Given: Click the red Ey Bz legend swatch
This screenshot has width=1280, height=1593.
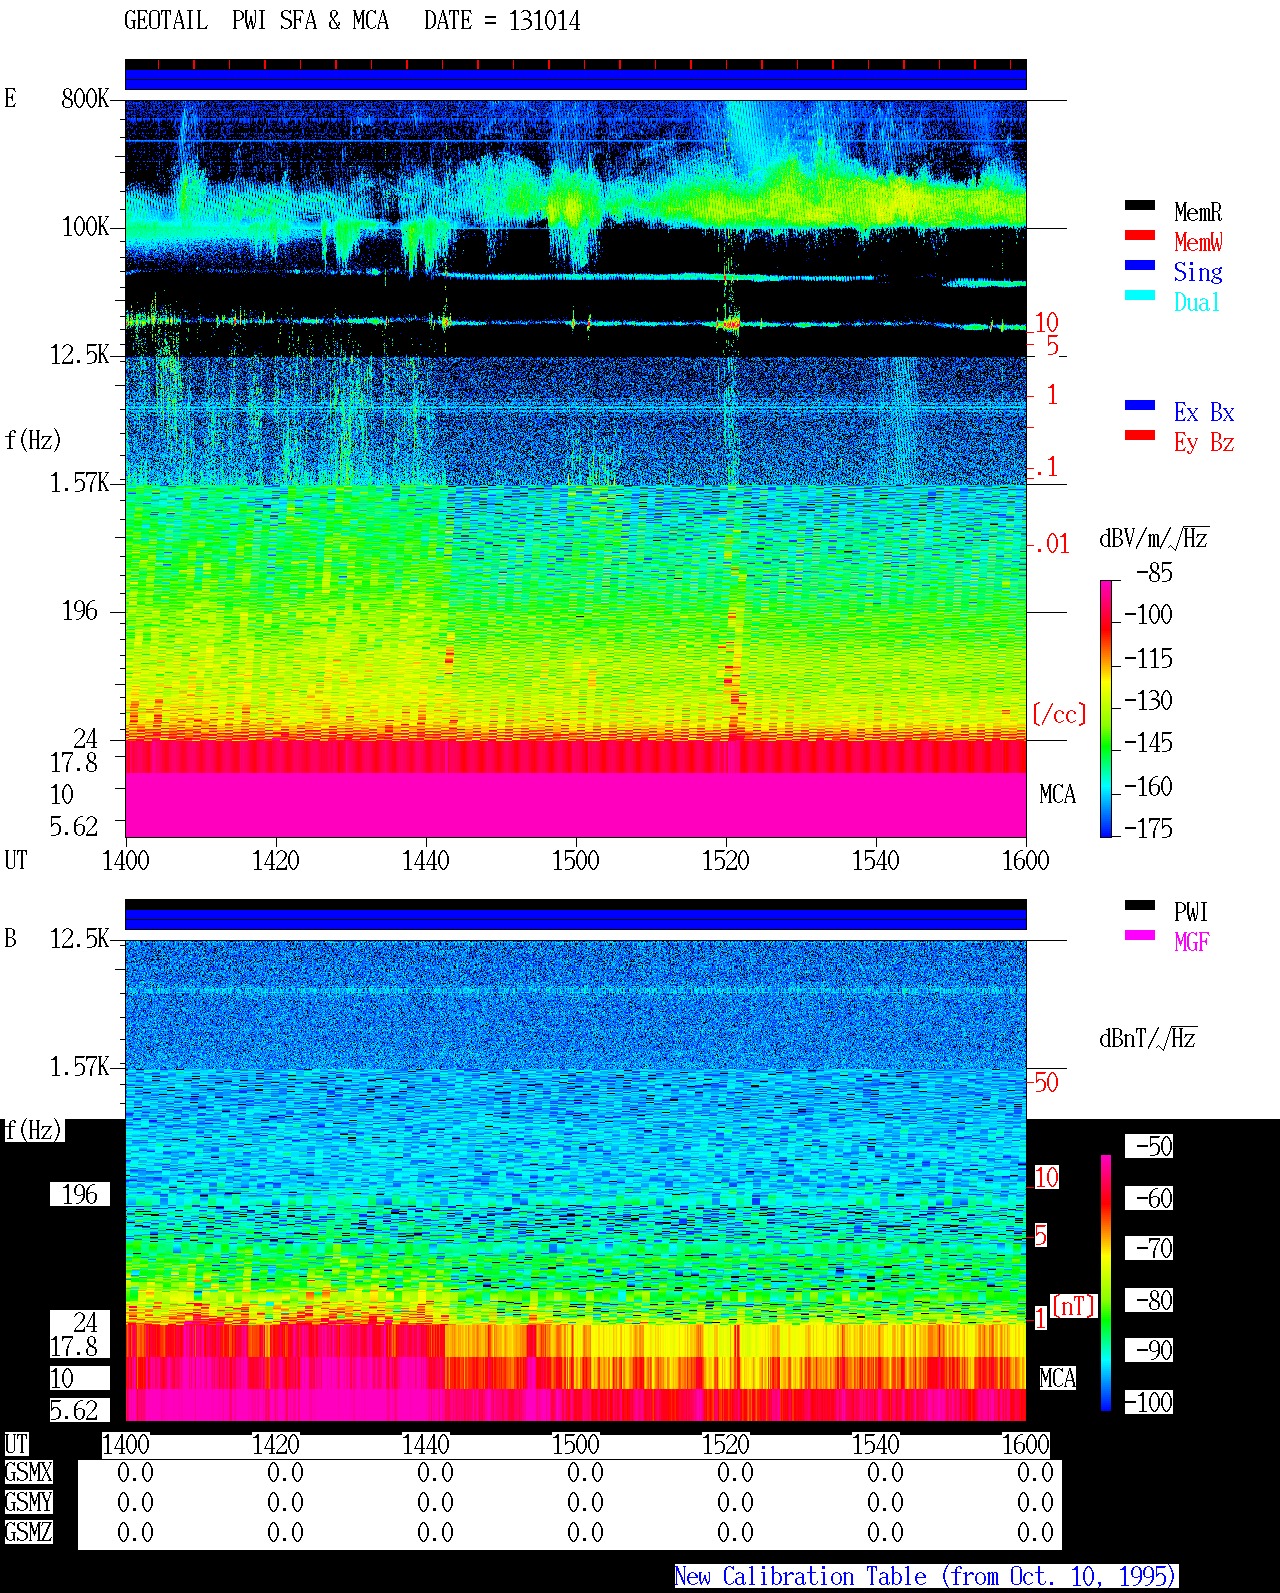Looking at the screenshot, I should pyautogui.click(x=1140, y=436).
